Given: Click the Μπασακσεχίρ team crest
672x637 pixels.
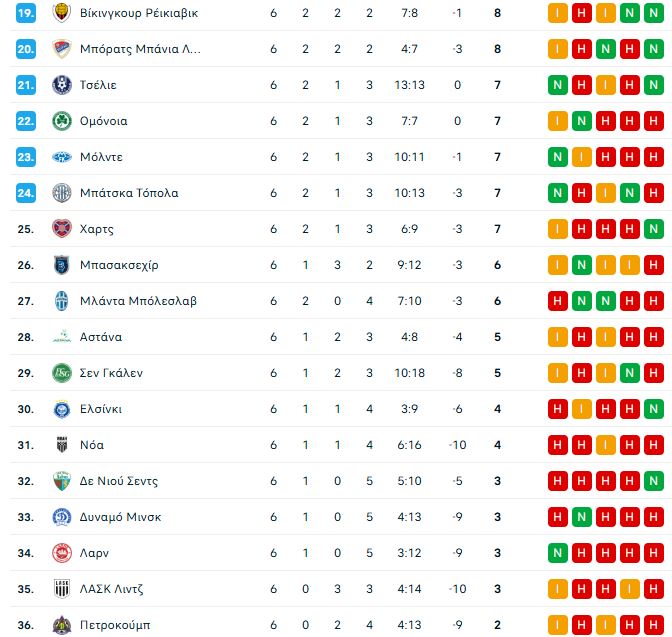Looking at the screenshot, I should pos(62,265).
